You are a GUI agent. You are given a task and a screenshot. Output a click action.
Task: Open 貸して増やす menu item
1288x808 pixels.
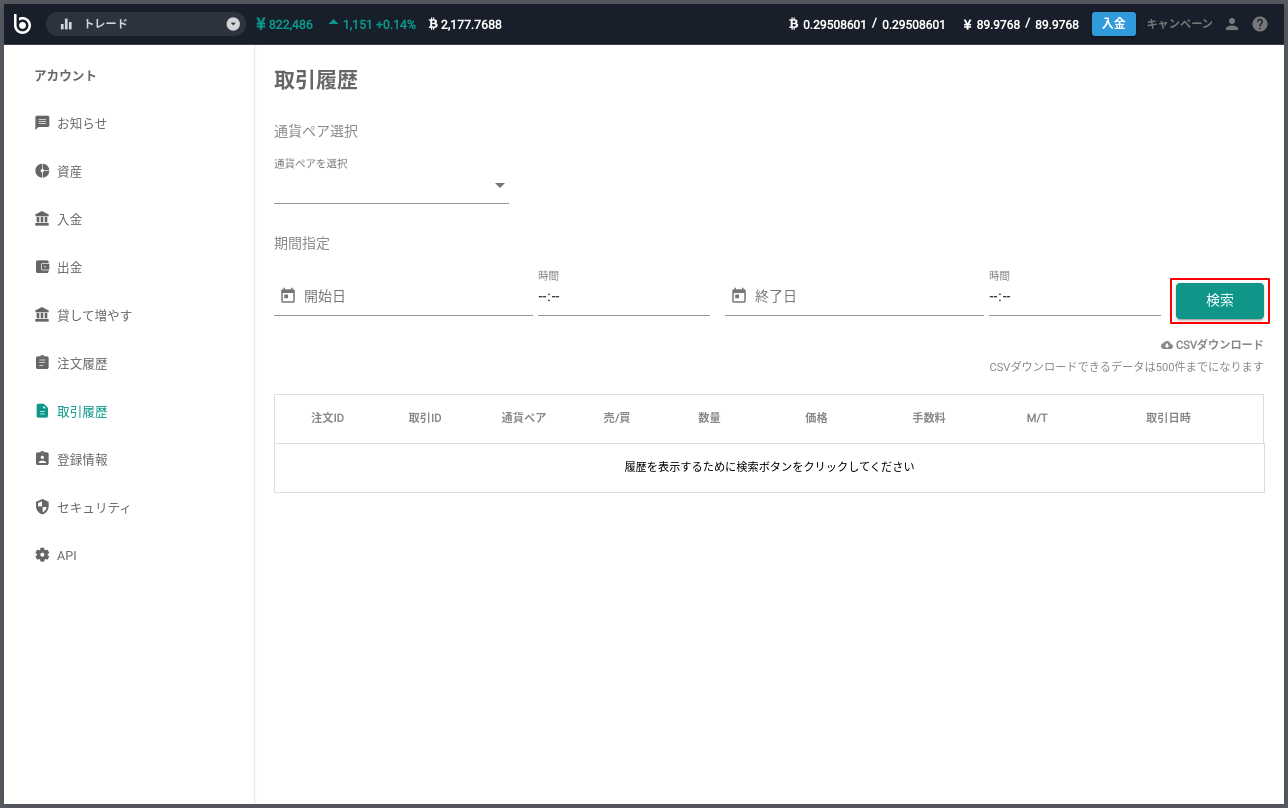coord(95,316)
